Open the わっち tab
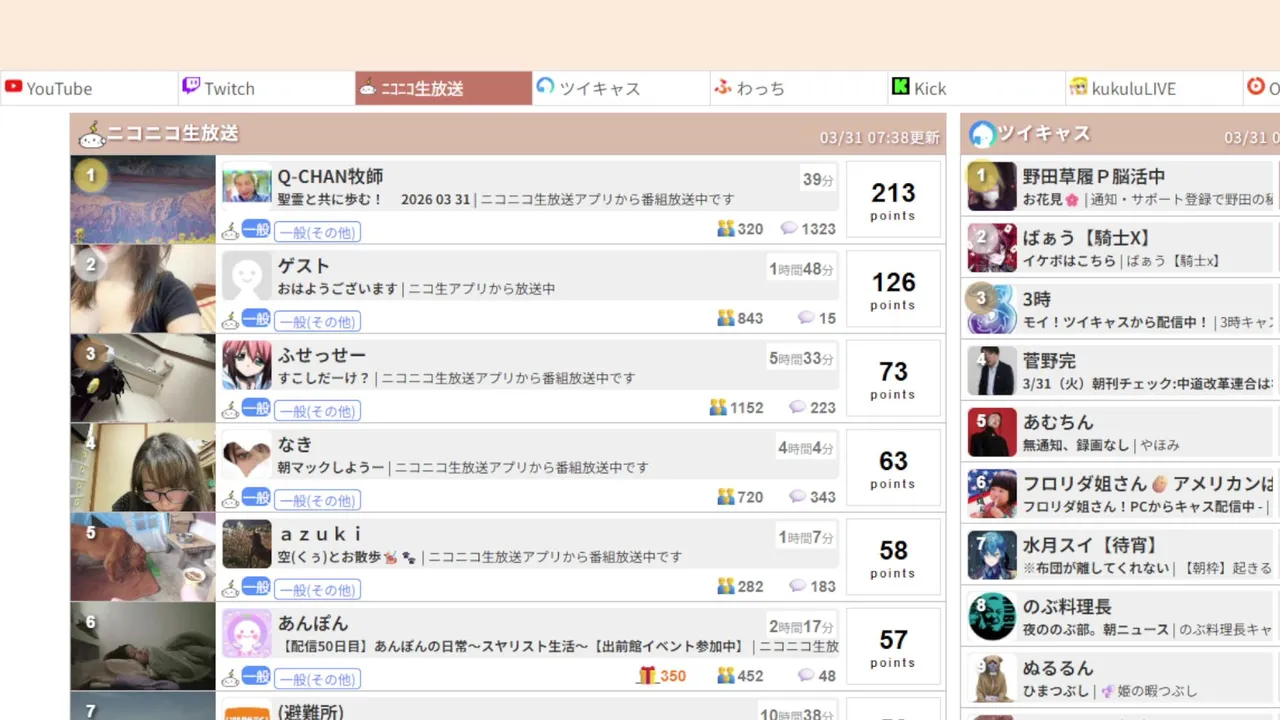 click(799, 88)
